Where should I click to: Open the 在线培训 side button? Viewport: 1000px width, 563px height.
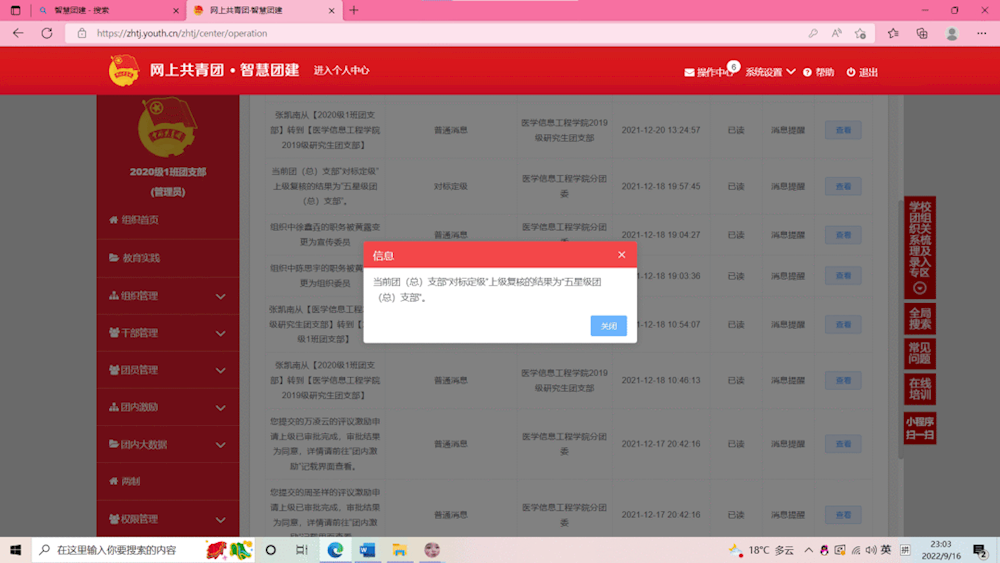[920, 389]
